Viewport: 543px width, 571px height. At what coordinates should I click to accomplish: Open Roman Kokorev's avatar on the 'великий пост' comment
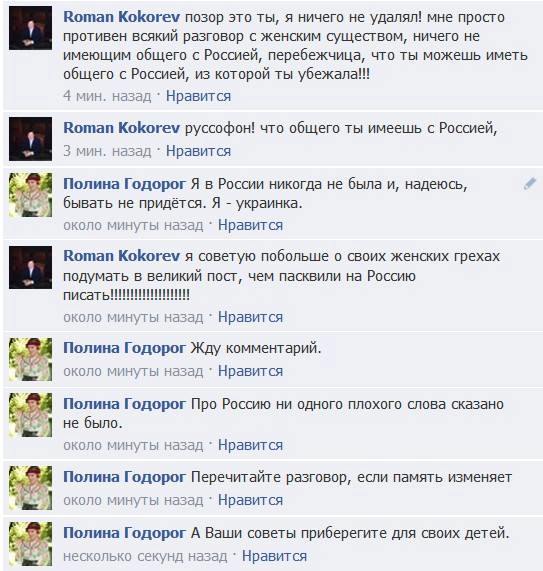point(31,268)
